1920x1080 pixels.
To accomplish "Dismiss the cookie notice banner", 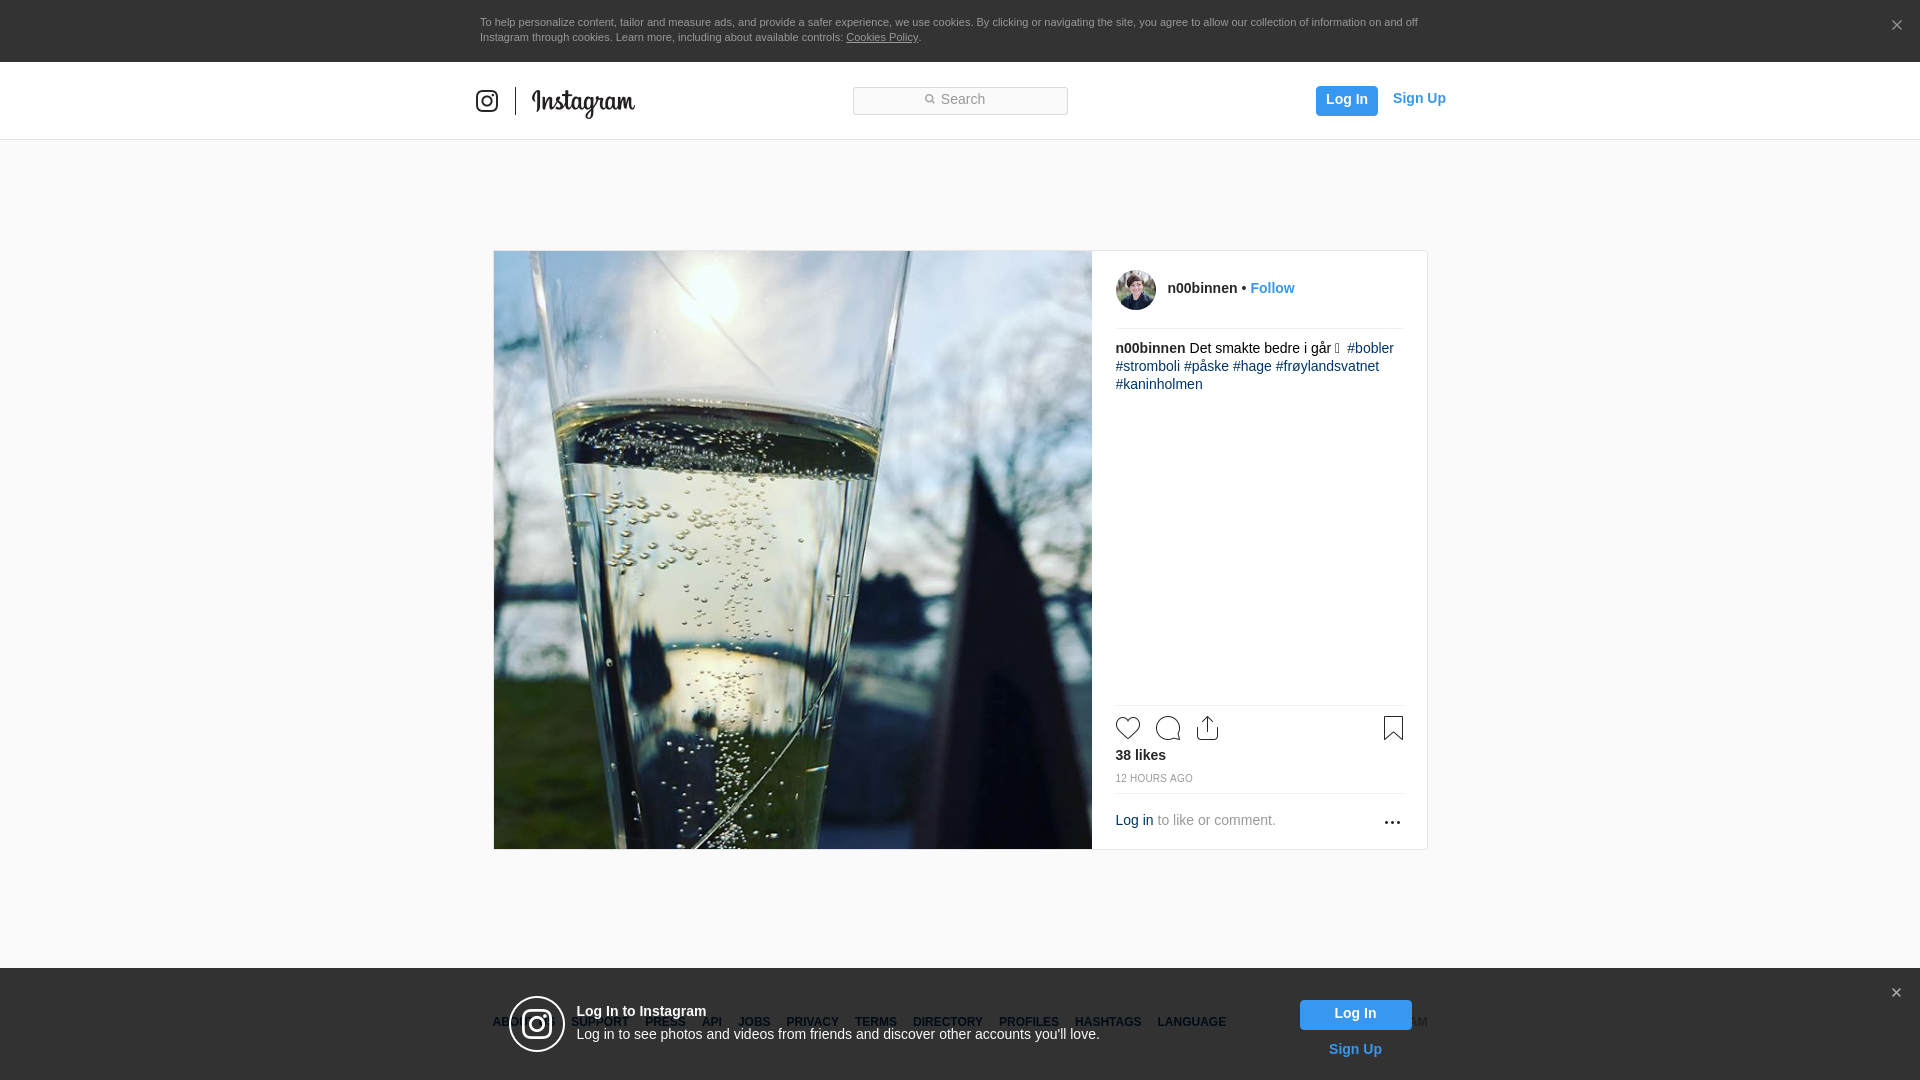I will coord(1896,26).
